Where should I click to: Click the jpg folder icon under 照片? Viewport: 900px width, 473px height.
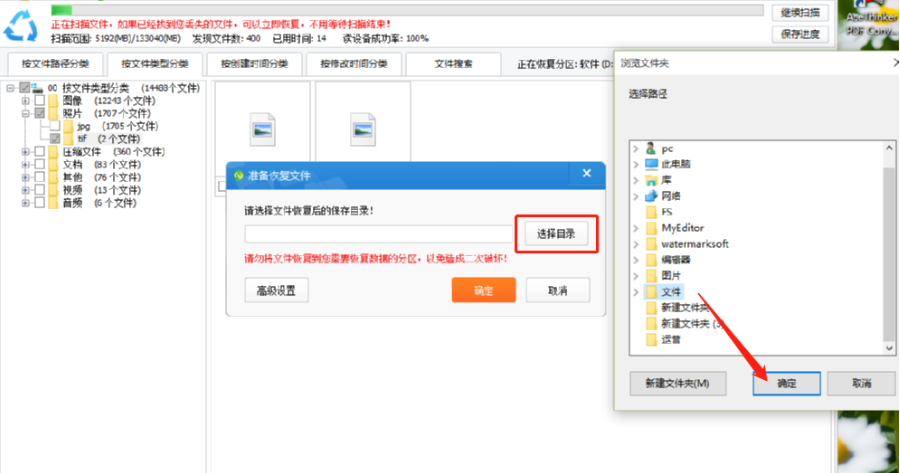(x=68, y=126)
